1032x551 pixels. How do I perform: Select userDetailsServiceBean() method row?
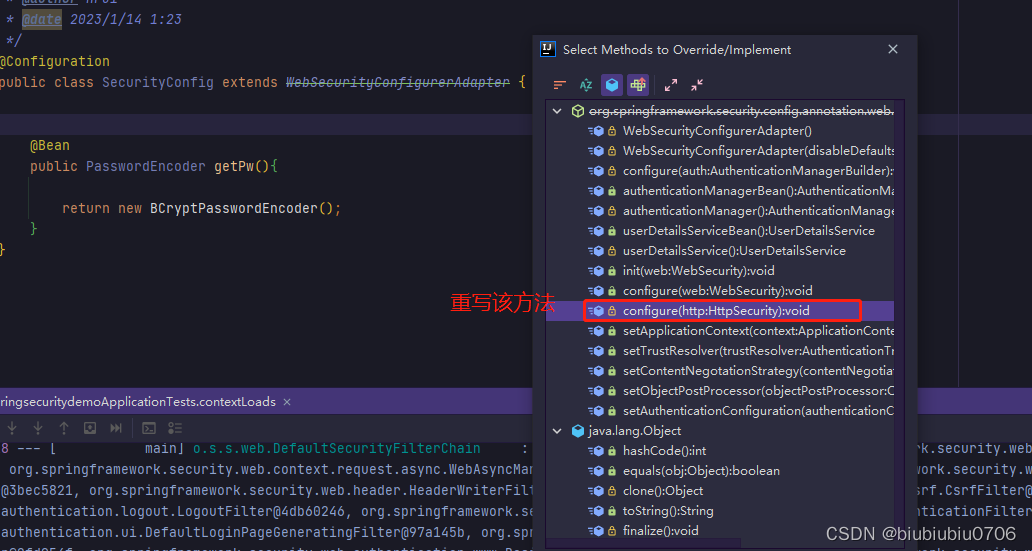pos(720,231)
